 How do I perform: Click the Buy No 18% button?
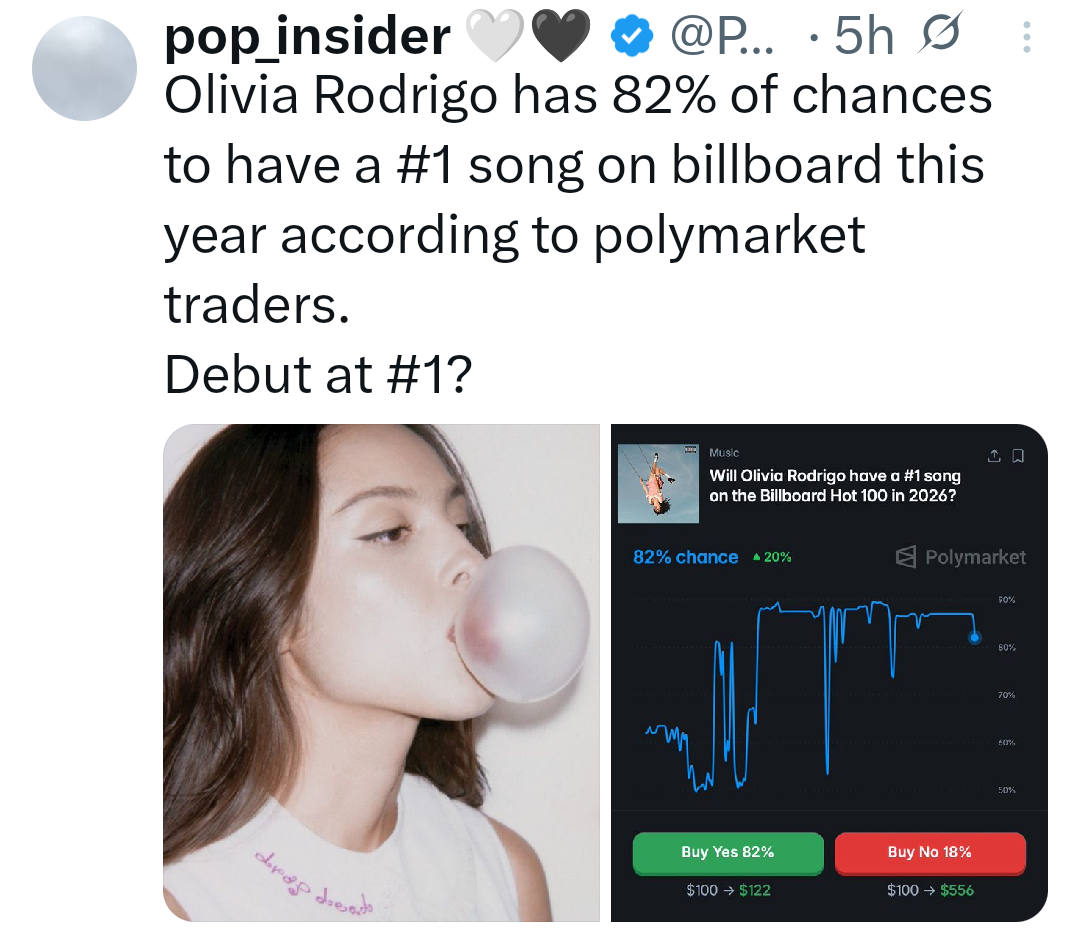click(930, 853)
